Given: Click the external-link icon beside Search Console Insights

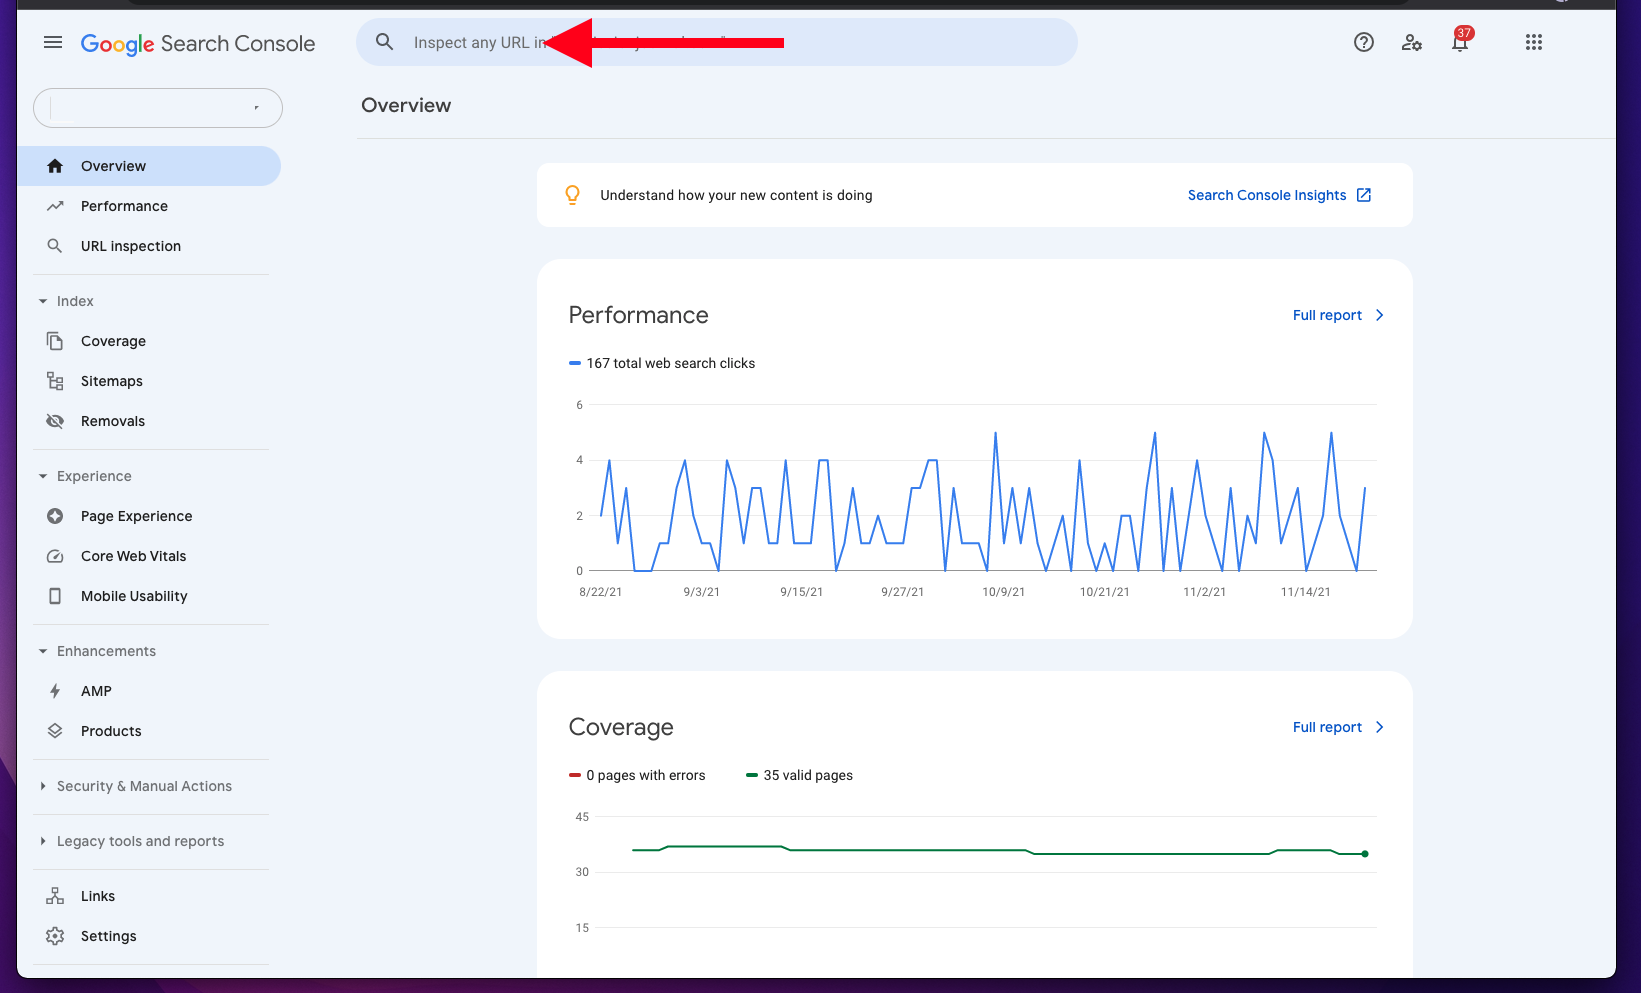Looking at the screenshot, I should pyautogui.click(x=1364, y=195).
